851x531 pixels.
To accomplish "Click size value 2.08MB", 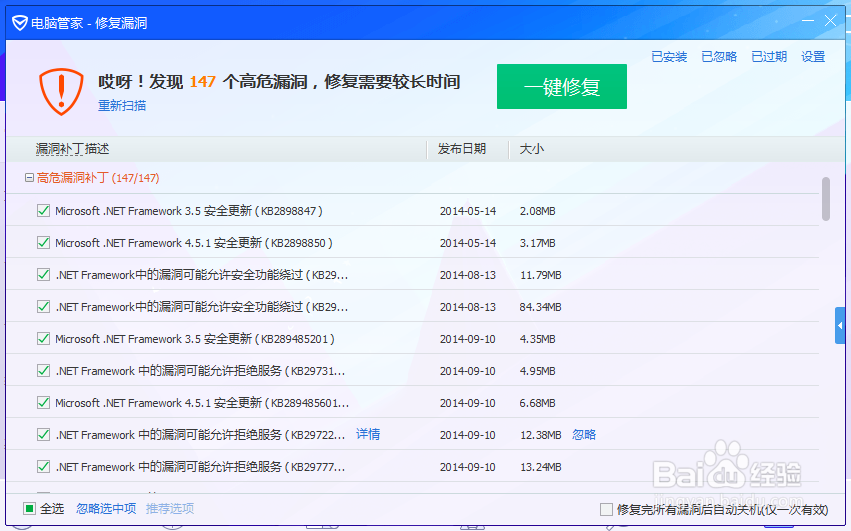I will point(537,211).
